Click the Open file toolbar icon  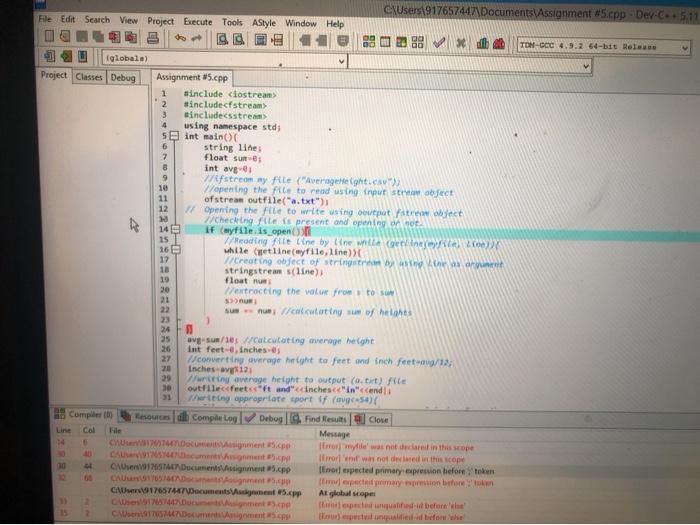(x=65, y=36)
